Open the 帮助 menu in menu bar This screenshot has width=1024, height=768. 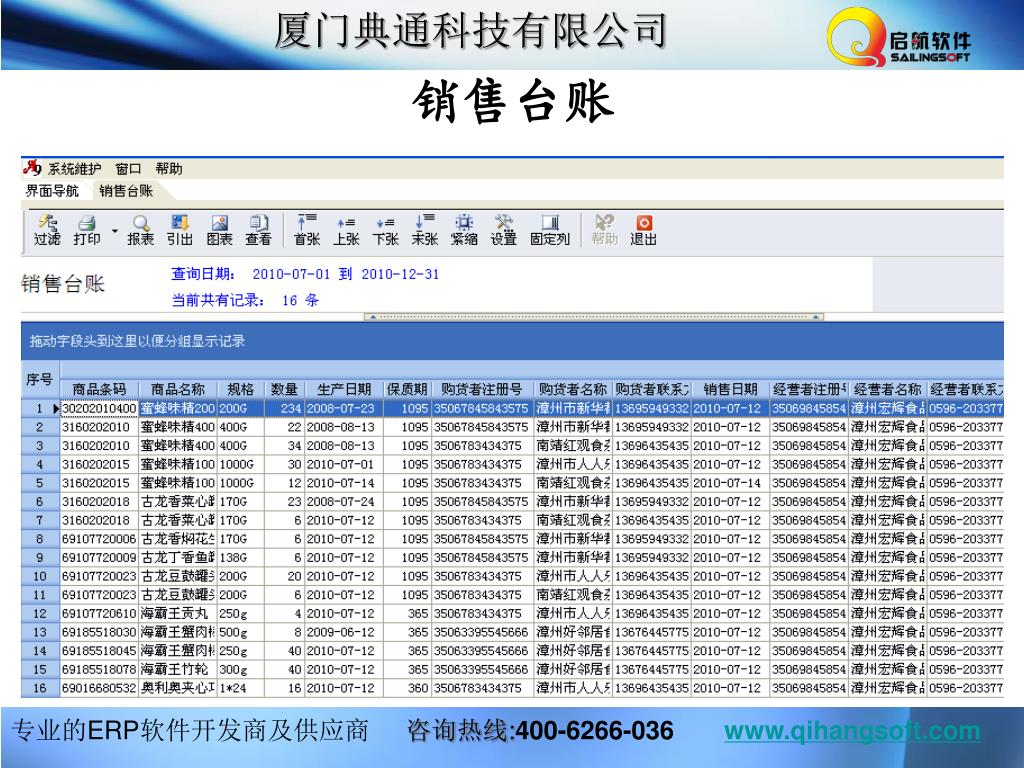coord(168,169)
